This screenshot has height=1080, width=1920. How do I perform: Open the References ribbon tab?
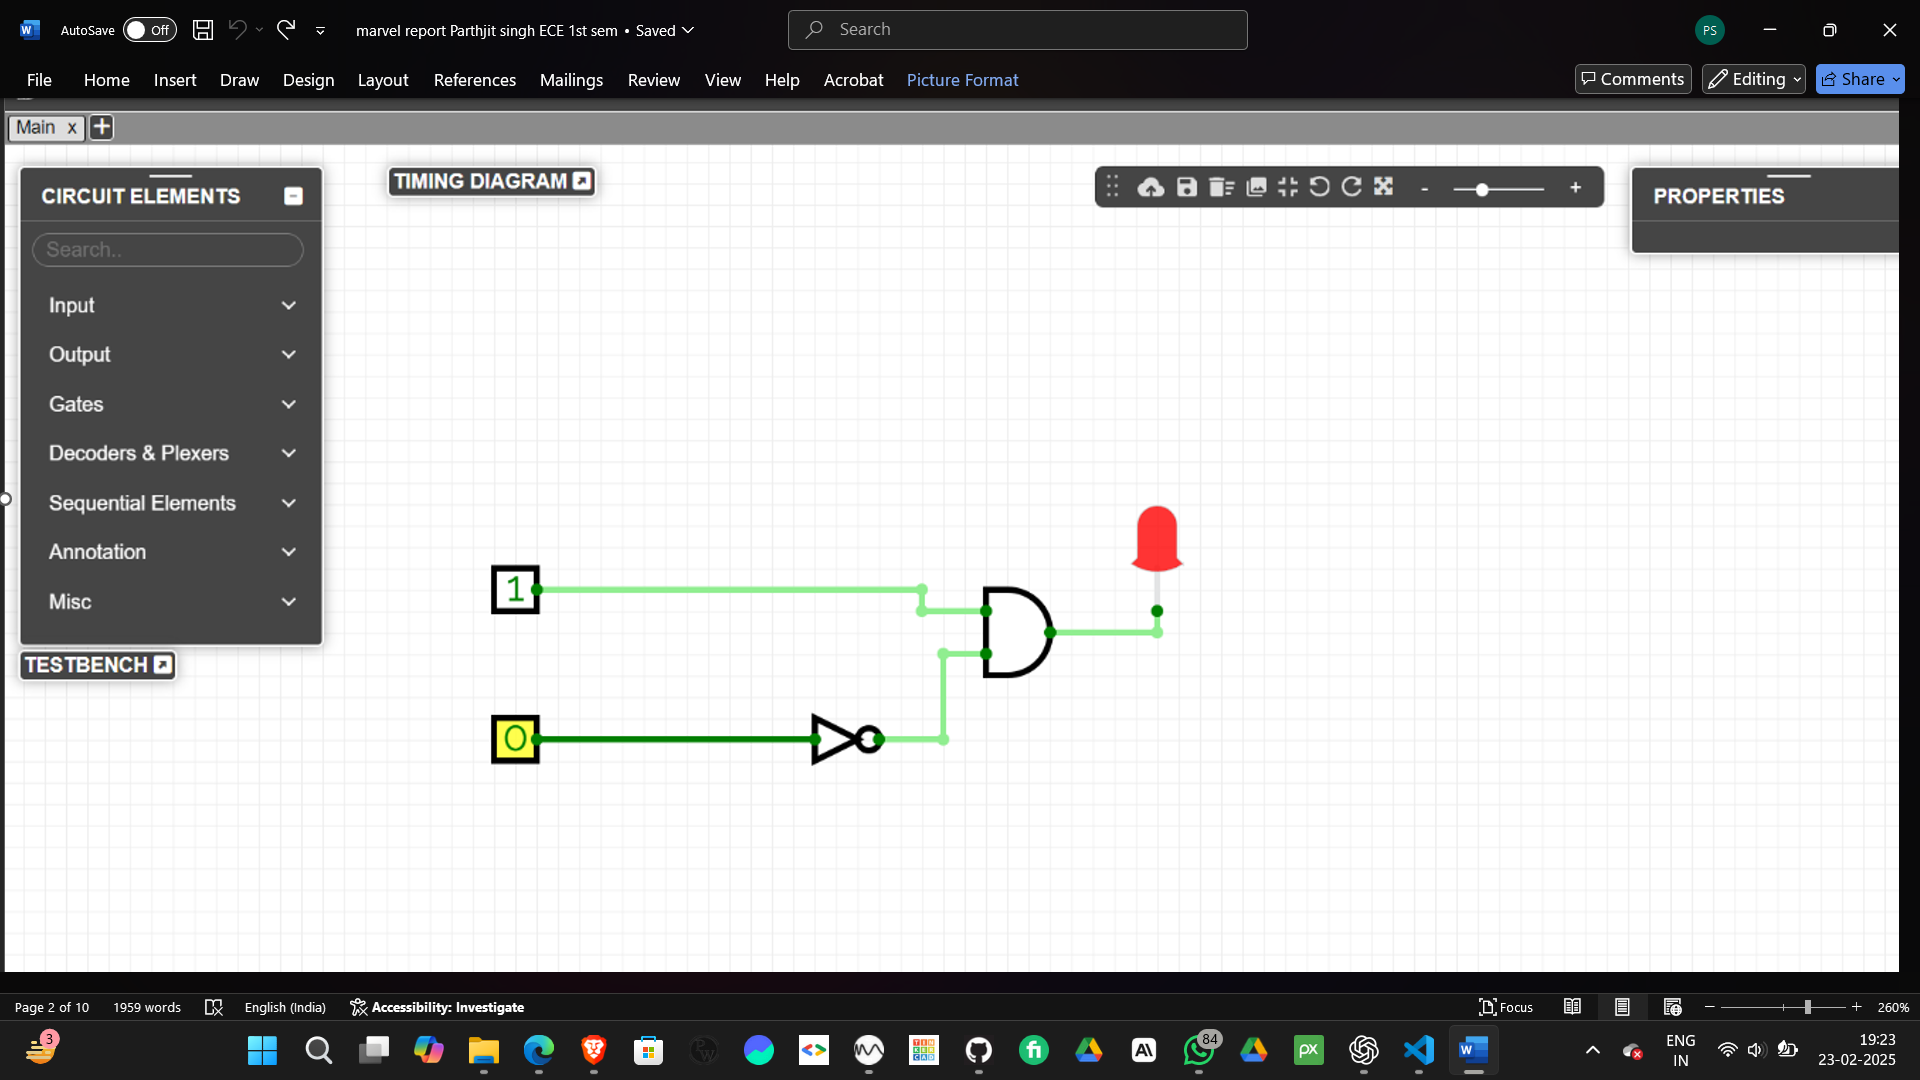tap(474, 80)
